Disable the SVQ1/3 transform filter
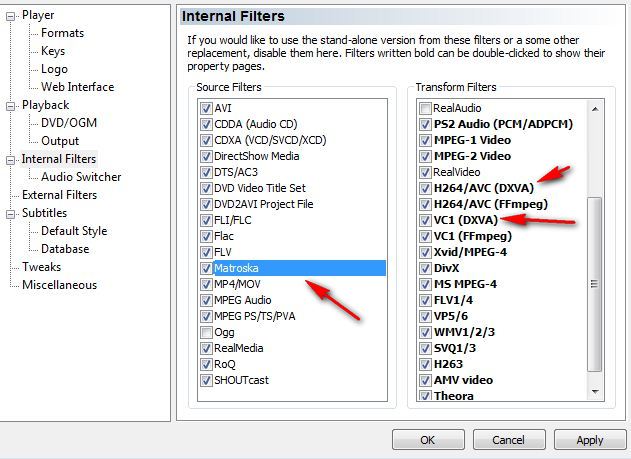631x459 pixels. click(425, 348)
